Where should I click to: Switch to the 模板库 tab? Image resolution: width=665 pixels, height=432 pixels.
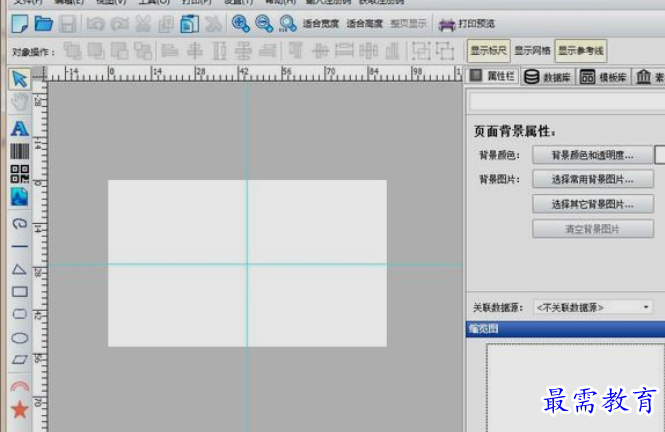[x=603, y=77]
